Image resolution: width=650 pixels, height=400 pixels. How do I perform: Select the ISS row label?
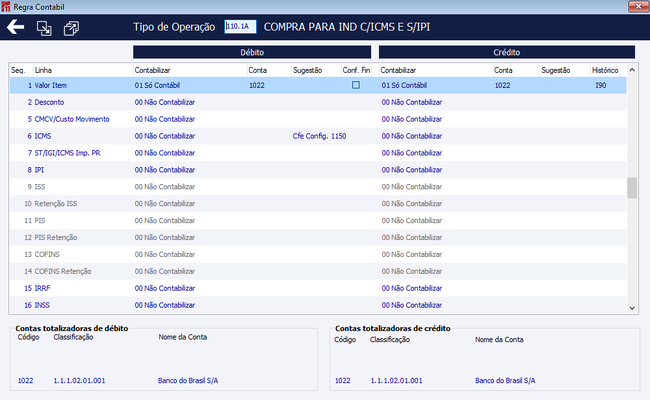coord(40,187)
